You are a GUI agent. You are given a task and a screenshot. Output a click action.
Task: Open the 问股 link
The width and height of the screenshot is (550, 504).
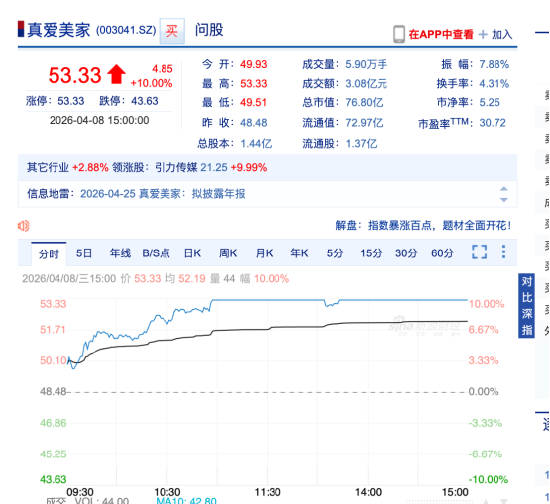click(209, 30)
